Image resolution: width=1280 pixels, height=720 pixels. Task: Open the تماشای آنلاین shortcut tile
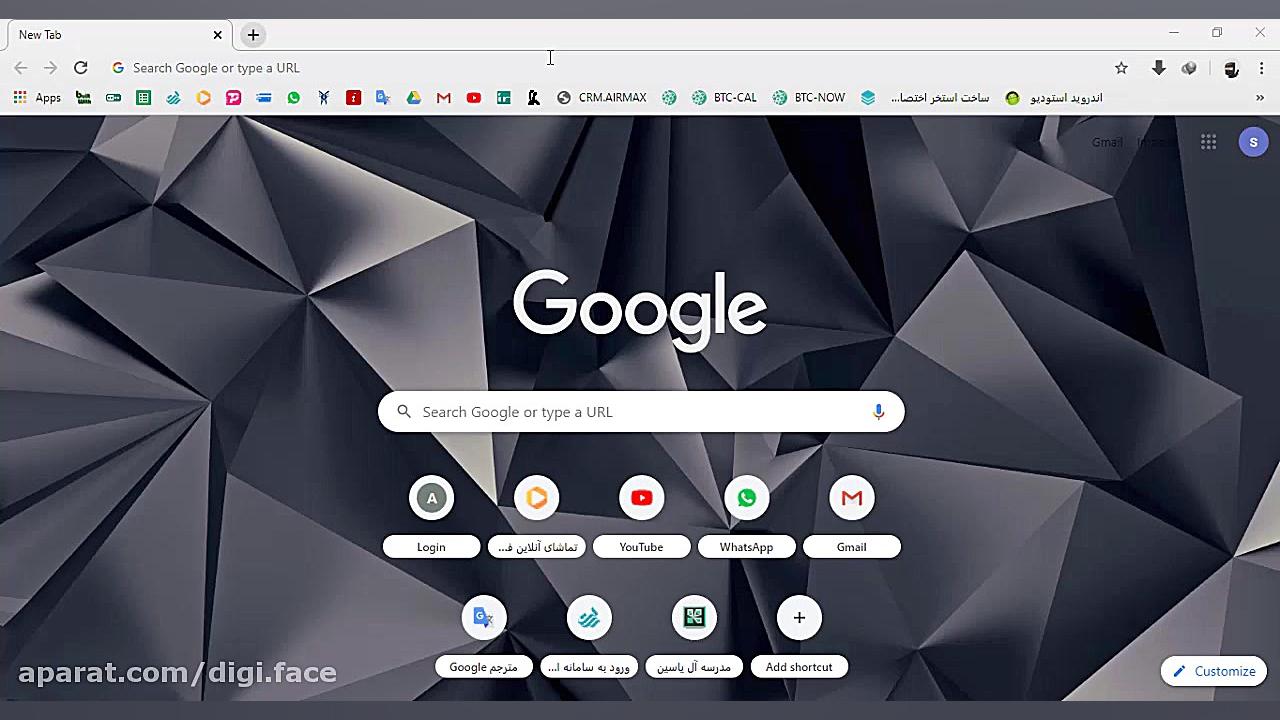pyautogui.click(x=537, y=518)
